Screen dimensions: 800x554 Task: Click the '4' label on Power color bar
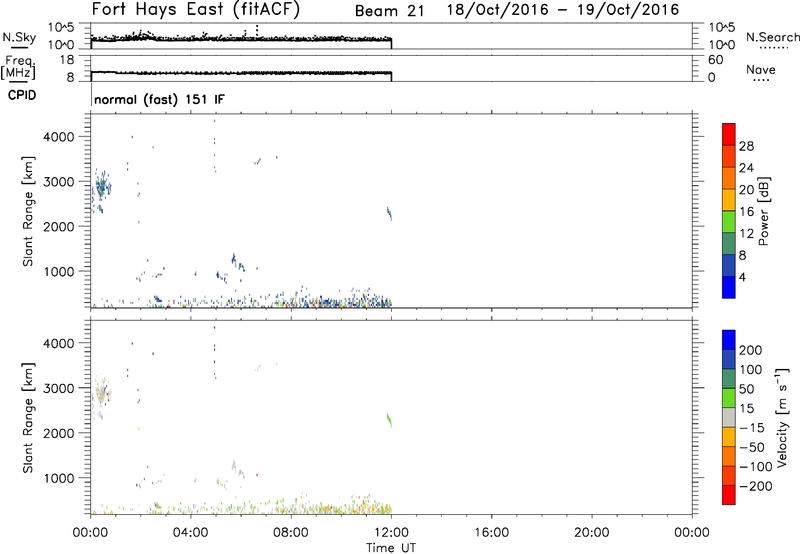click(x=742, y=277)
